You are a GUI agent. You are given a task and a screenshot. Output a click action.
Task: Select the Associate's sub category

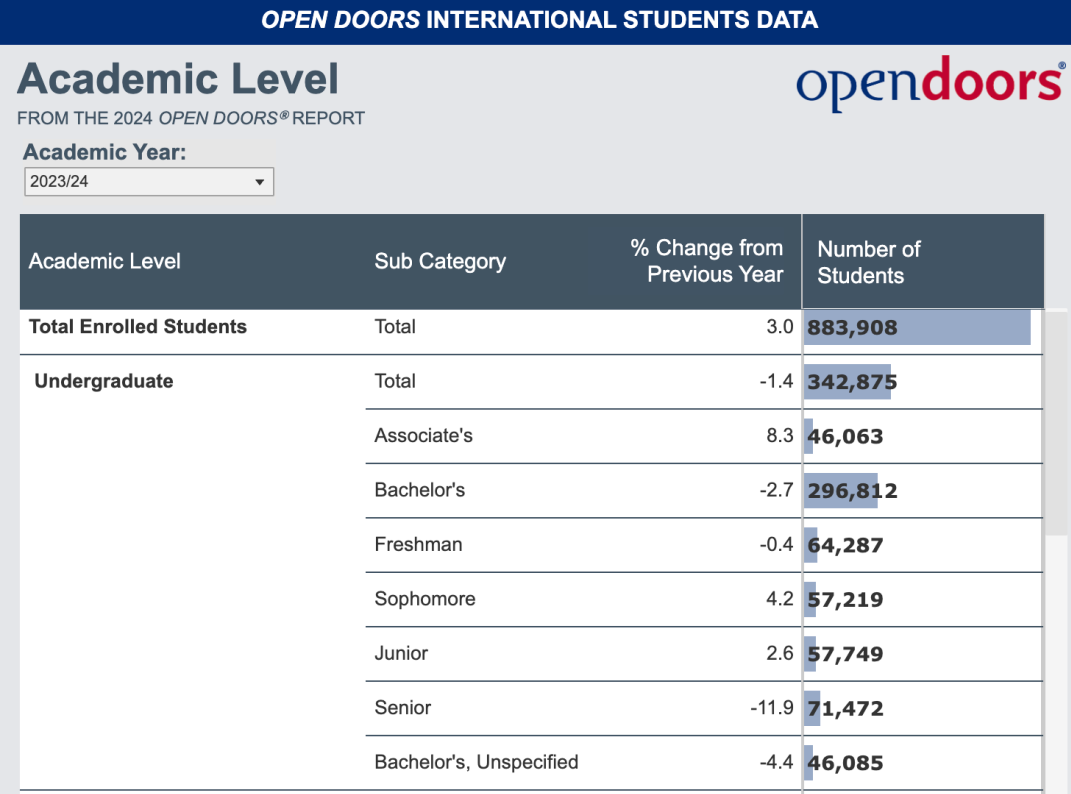click(x=423, y=435)
